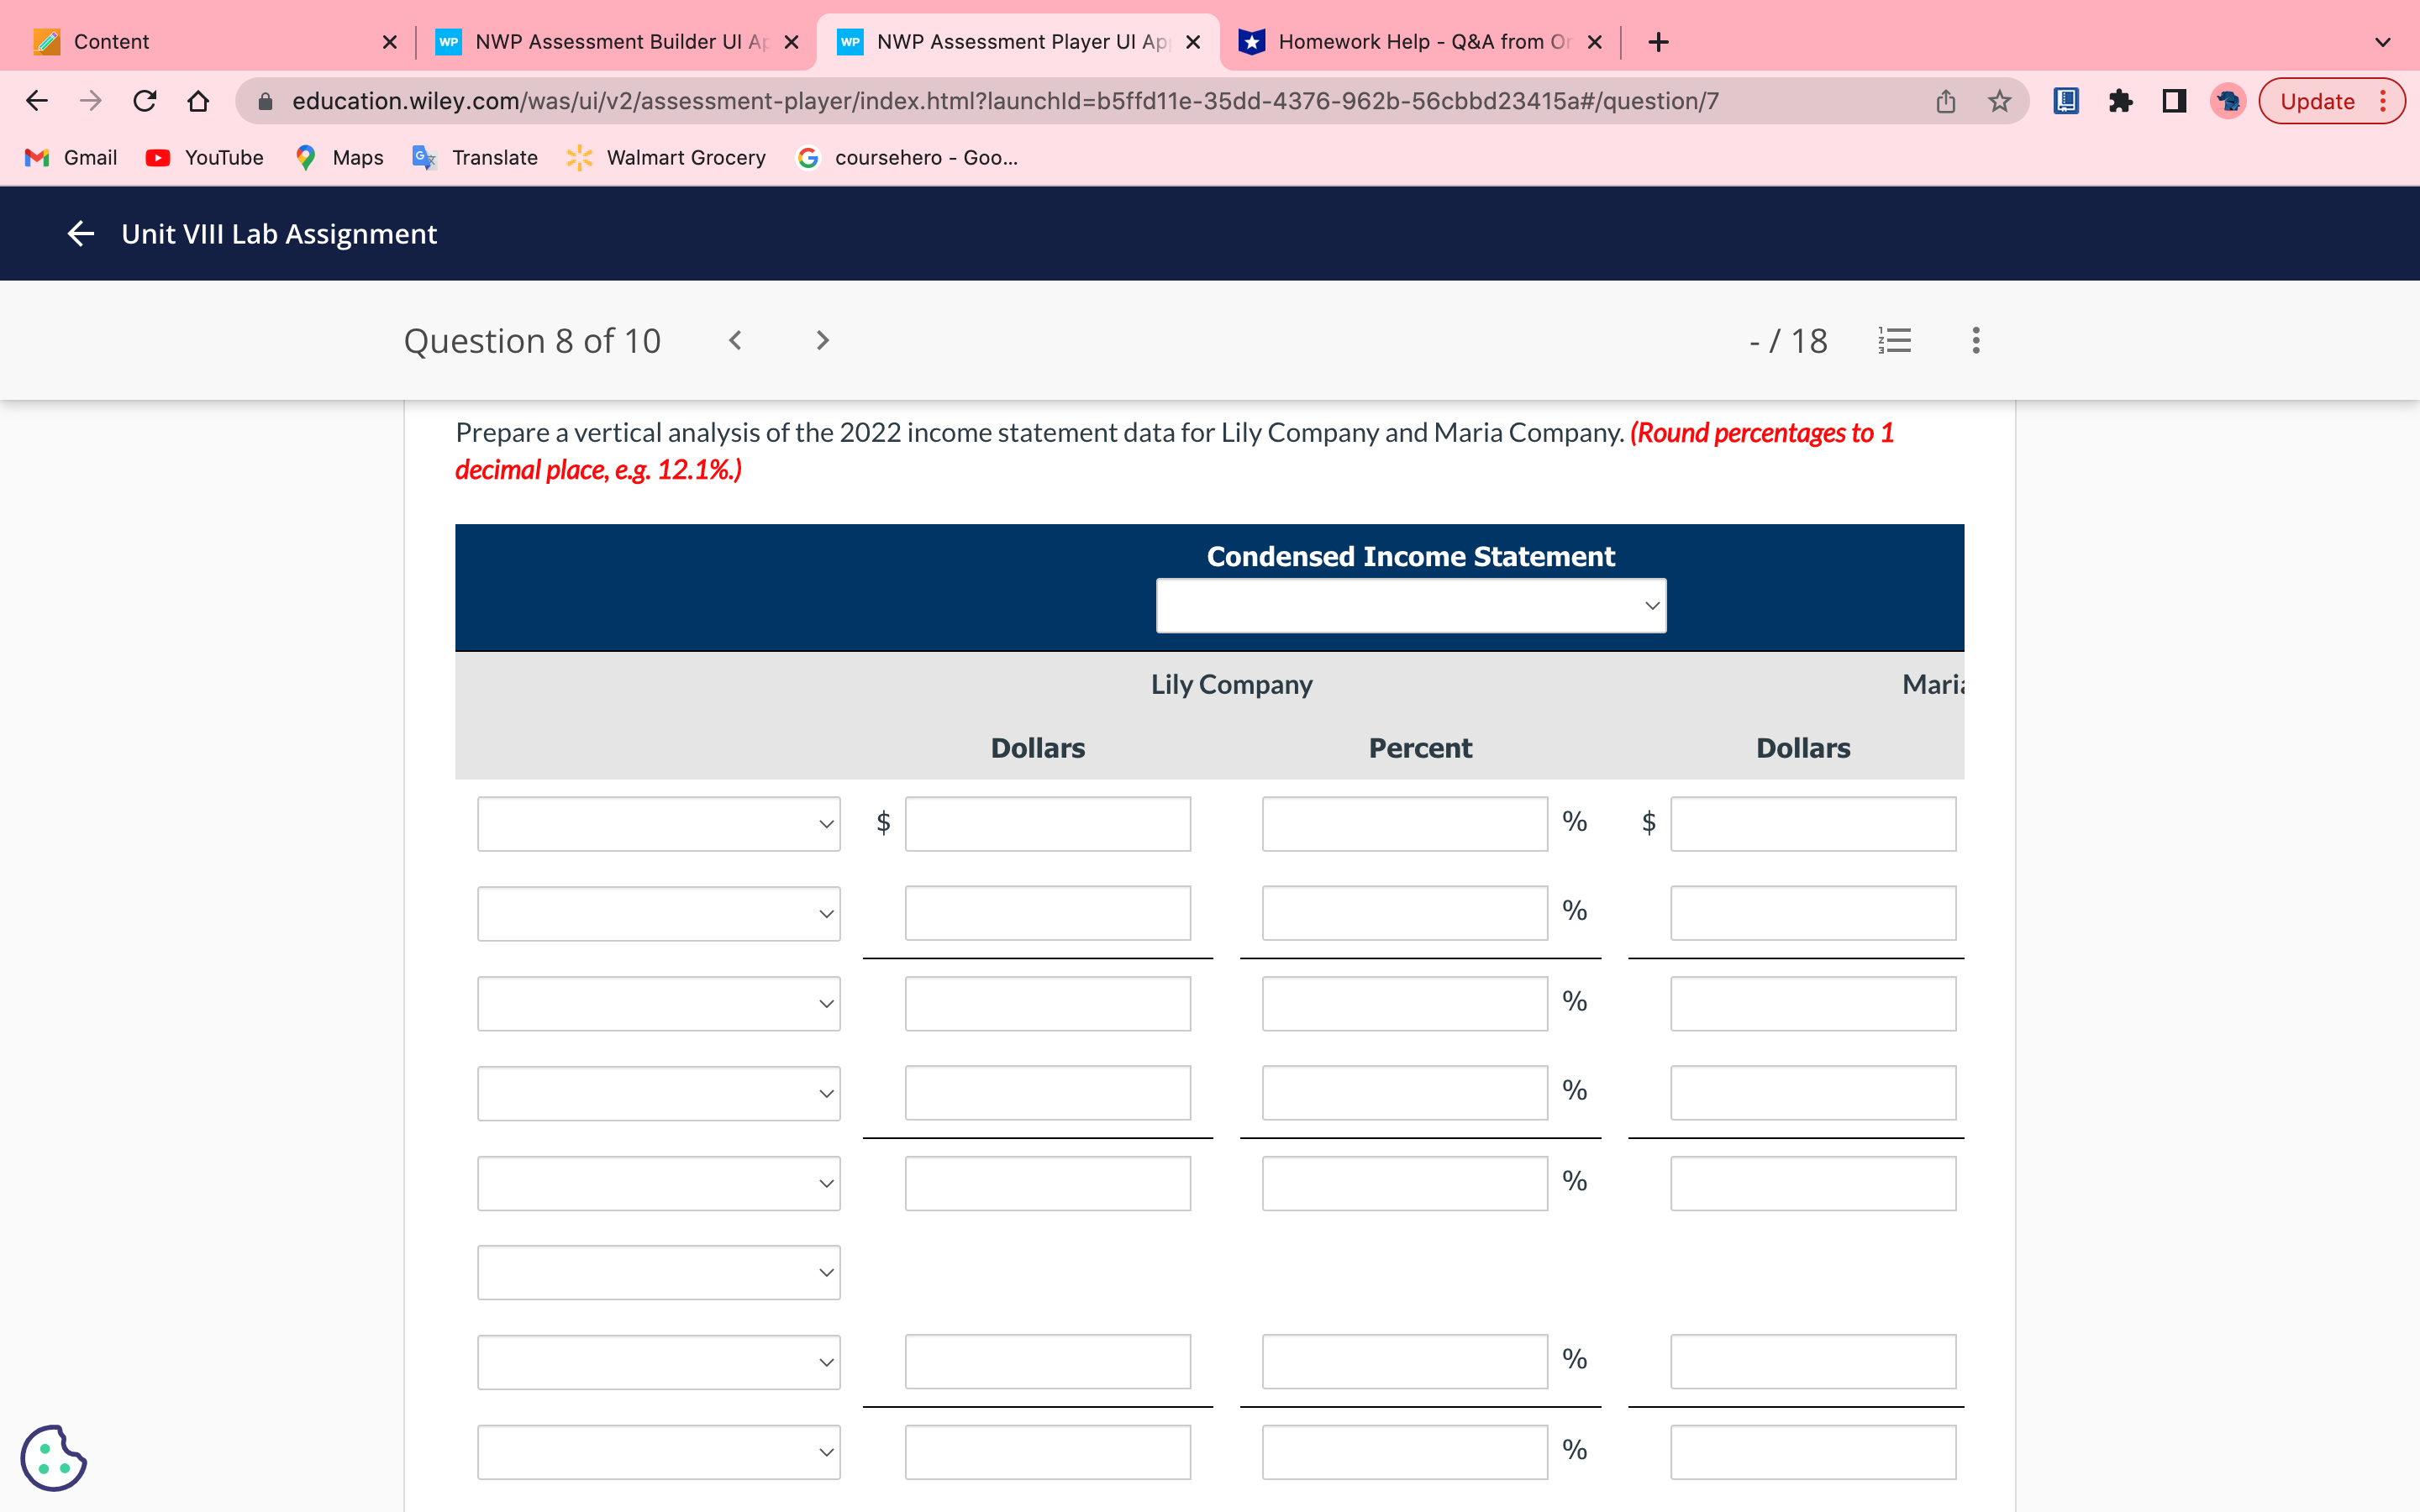The image size is (2420, 1512).
Task: Go back using the Unit VIII Lab Assignment arrow
Action: [80, 233]
